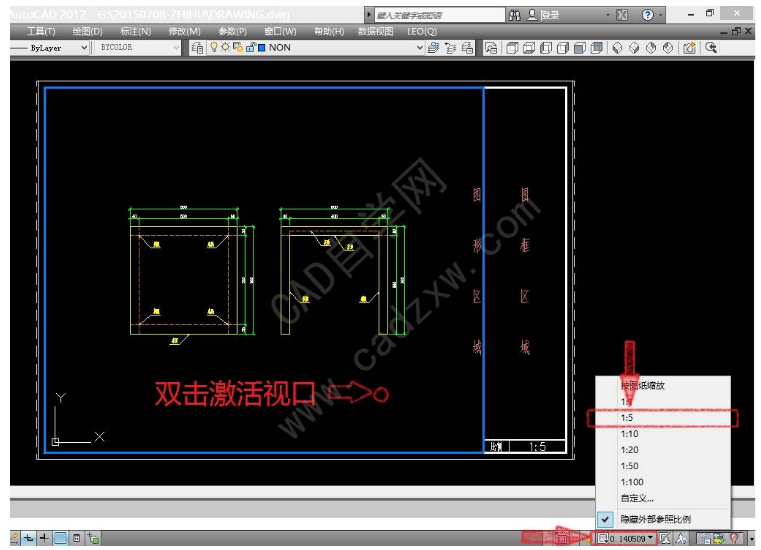Screen dimensions: 761x550
Task: Select NW Isometric view icon
Action: [668, 48]
